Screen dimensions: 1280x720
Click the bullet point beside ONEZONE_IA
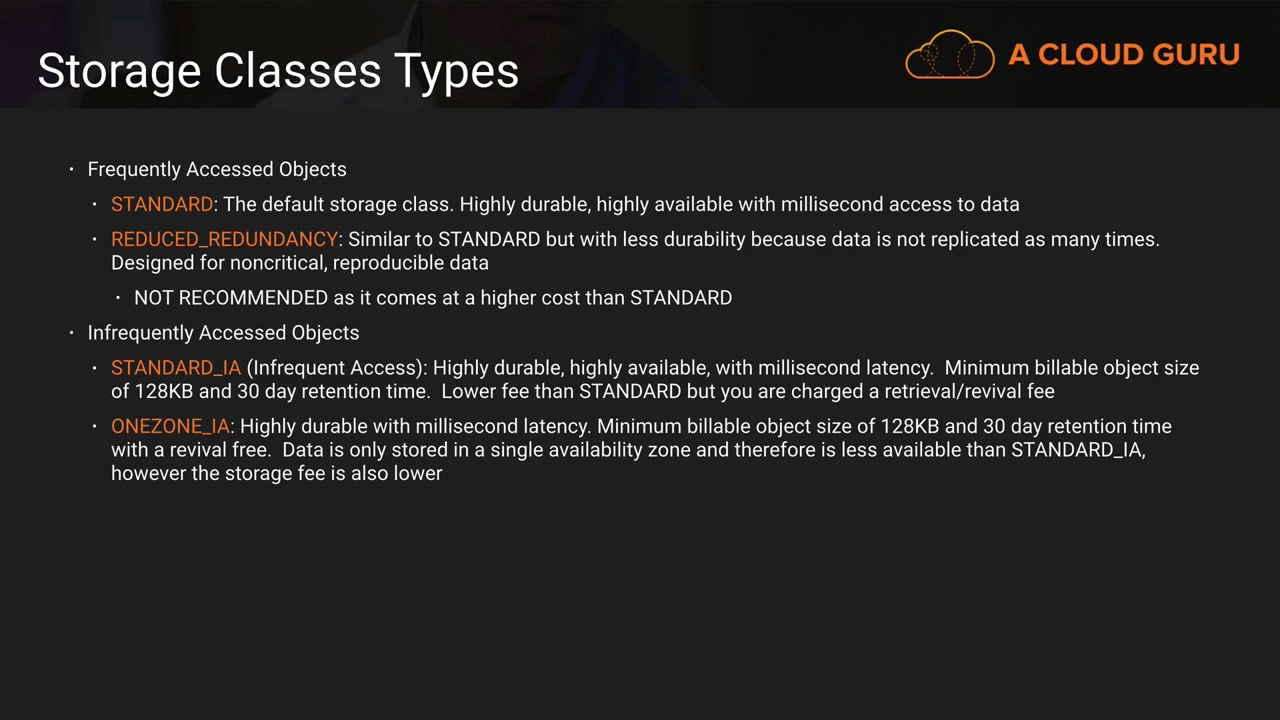pos(95,426)
